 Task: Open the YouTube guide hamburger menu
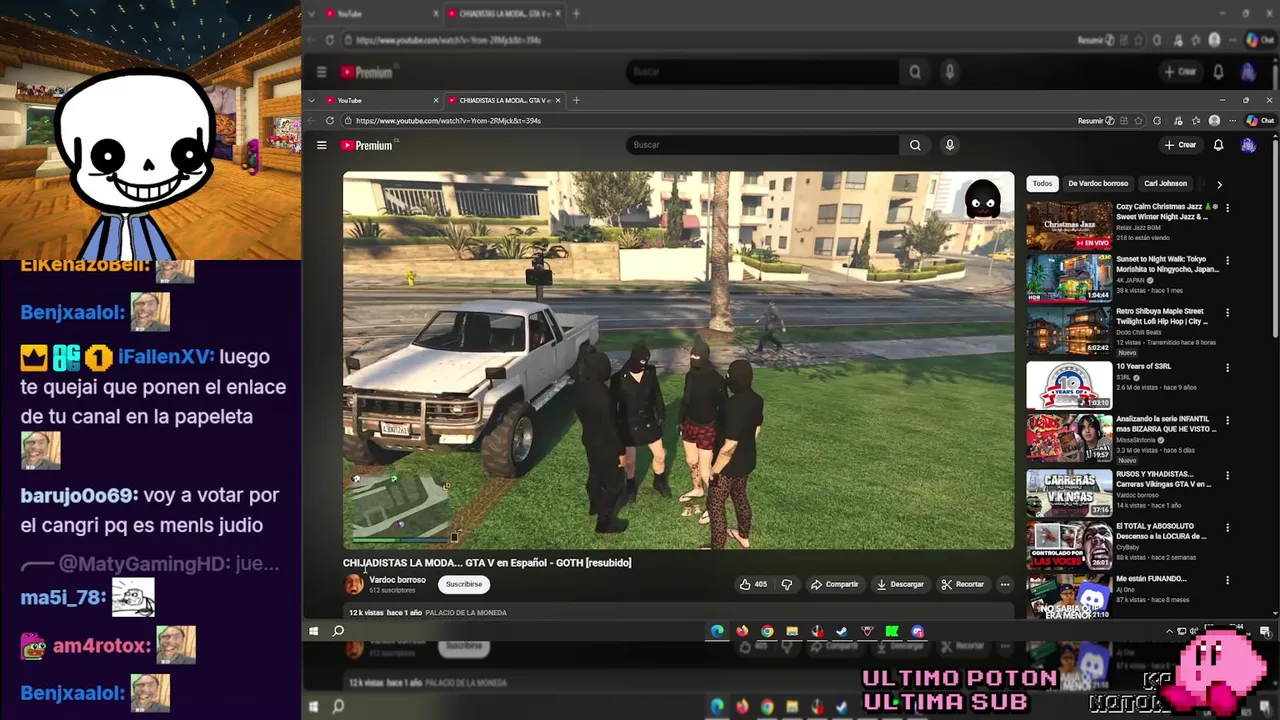click(x=321, y=145)
